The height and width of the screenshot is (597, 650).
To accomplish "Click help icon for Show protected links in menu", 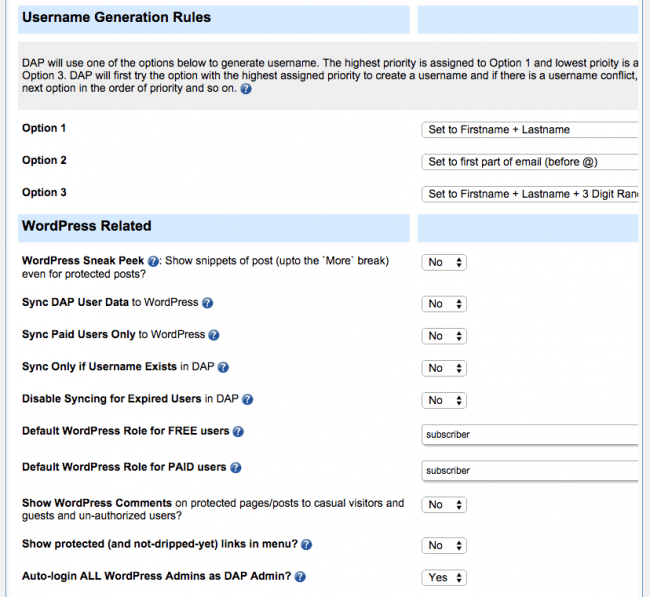I will pos(306,545).
